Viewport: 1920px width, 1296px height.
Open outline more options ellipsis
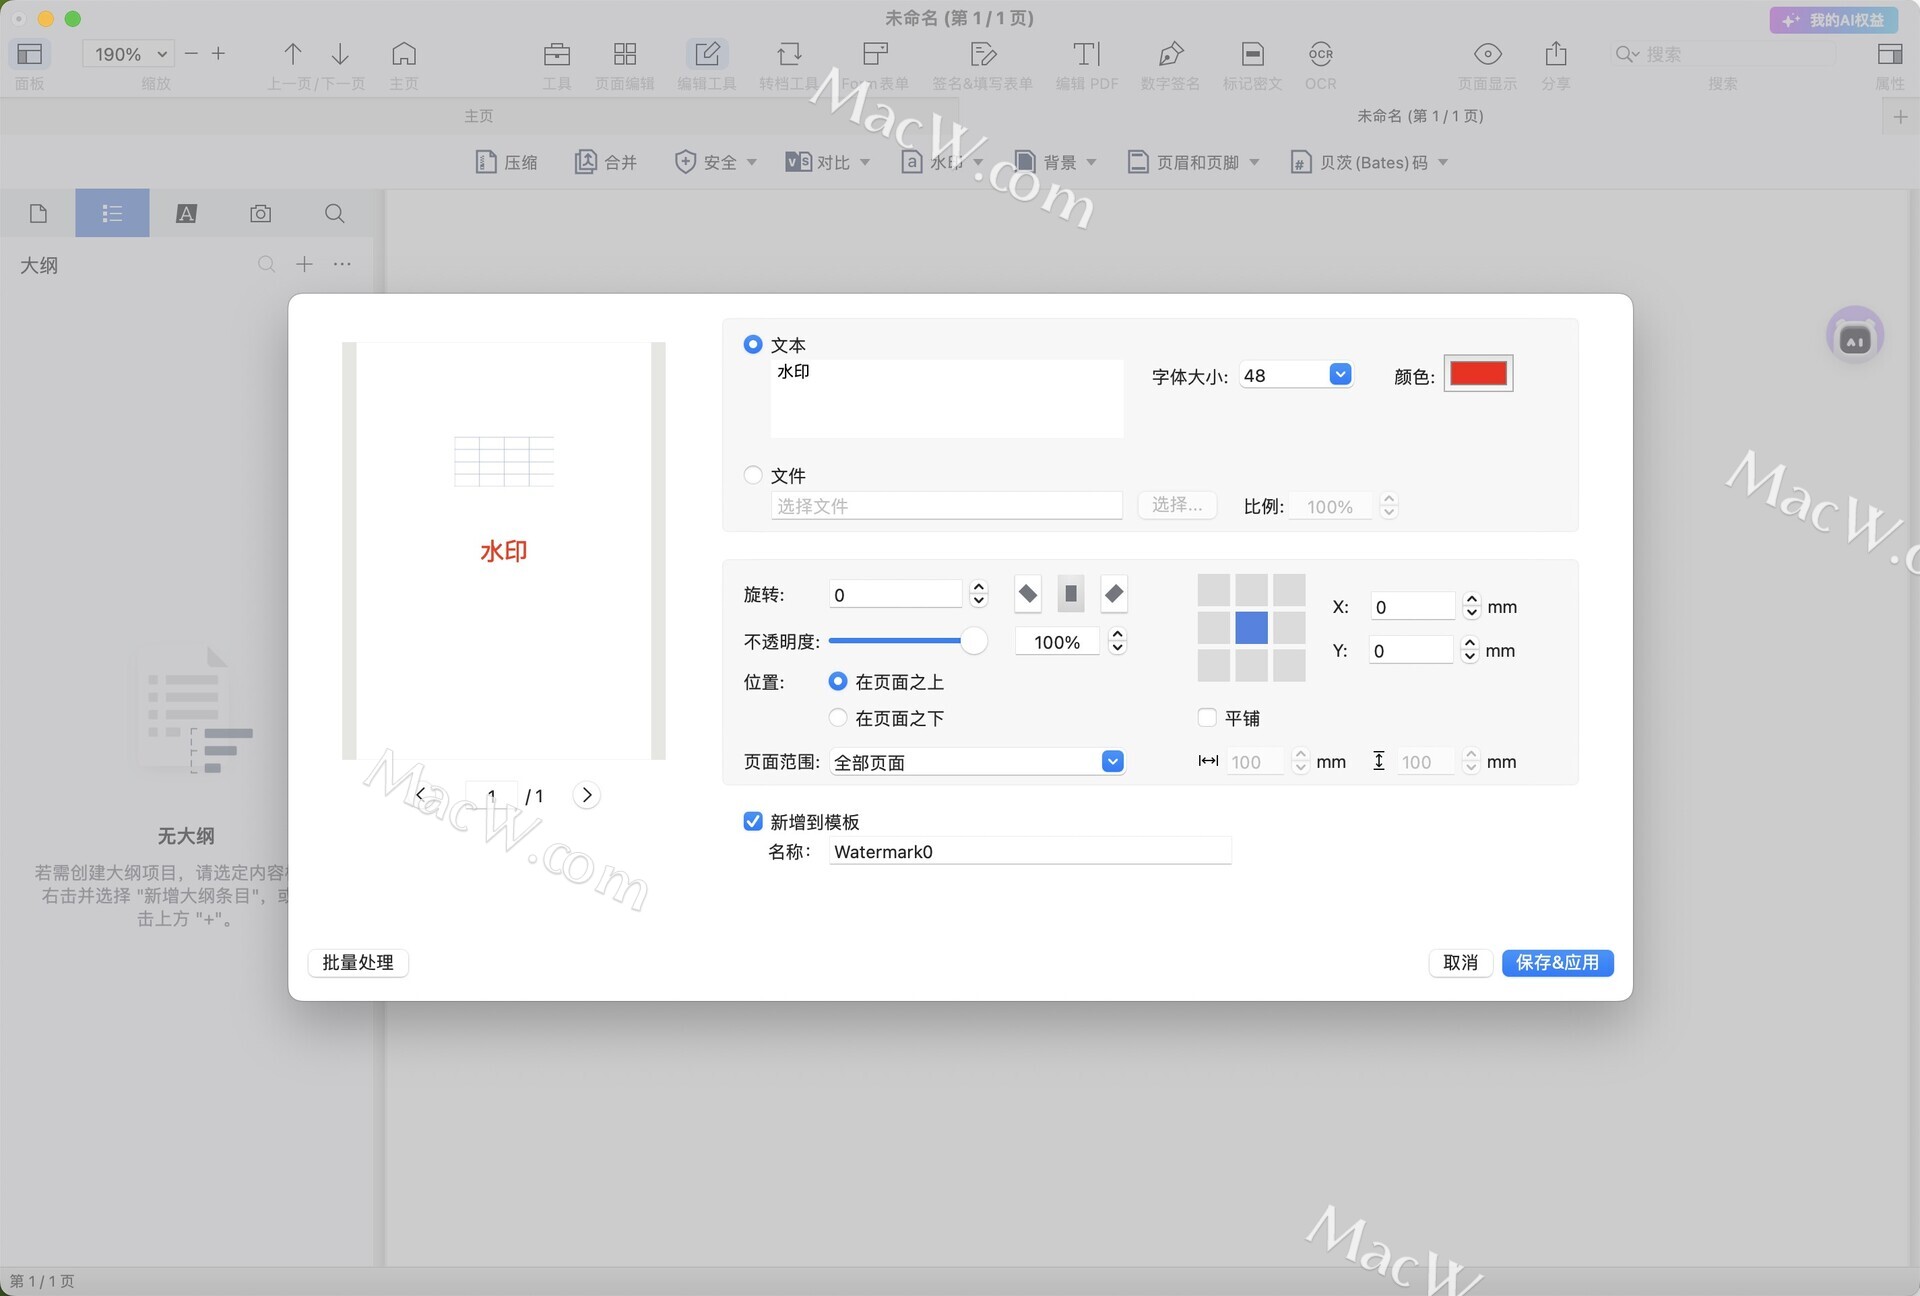coord(342,264)
